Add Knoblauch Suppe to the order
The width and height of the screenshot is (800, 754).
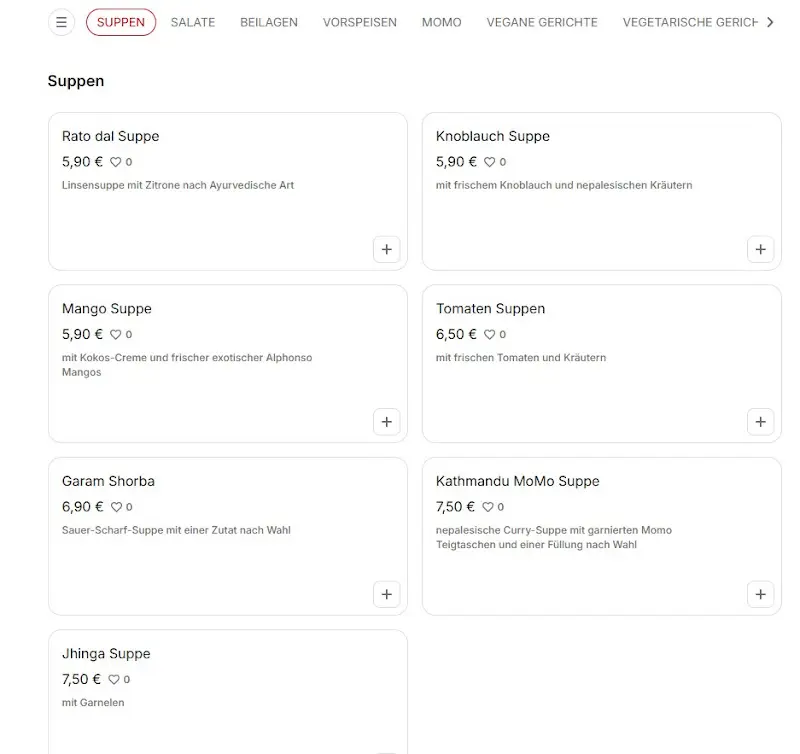[x=760, y=249]
